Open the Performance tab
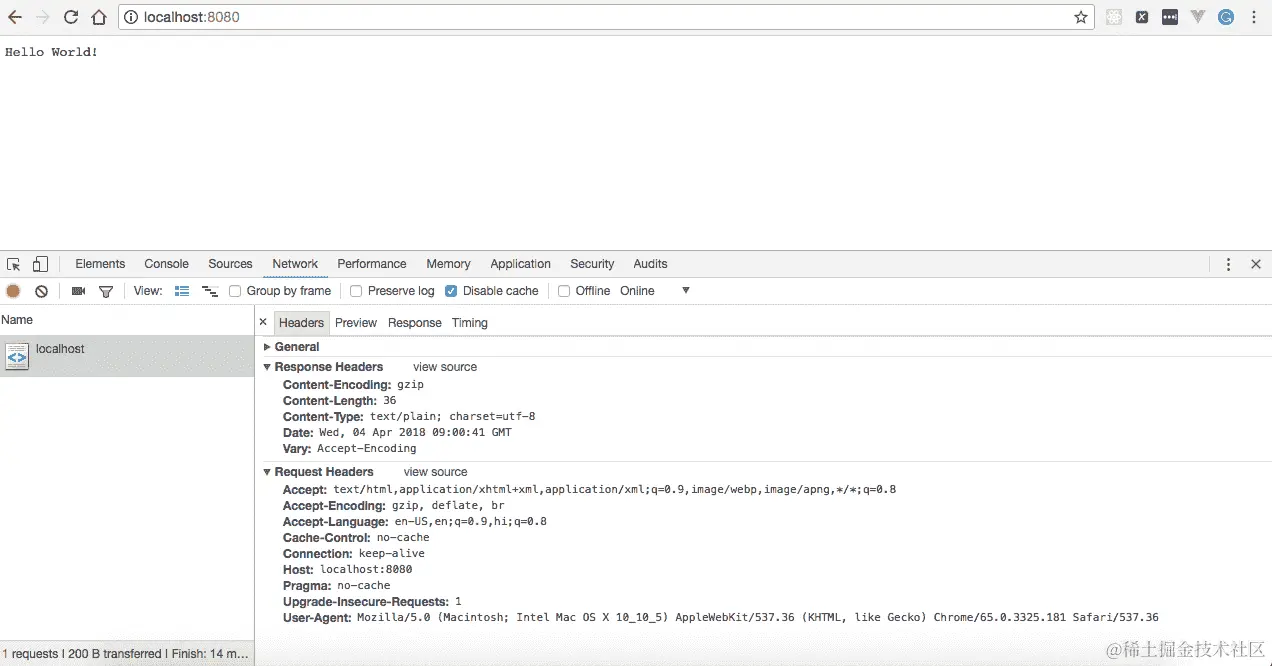This screenshot has width=1272, height=666. click(x=372, y=264)
